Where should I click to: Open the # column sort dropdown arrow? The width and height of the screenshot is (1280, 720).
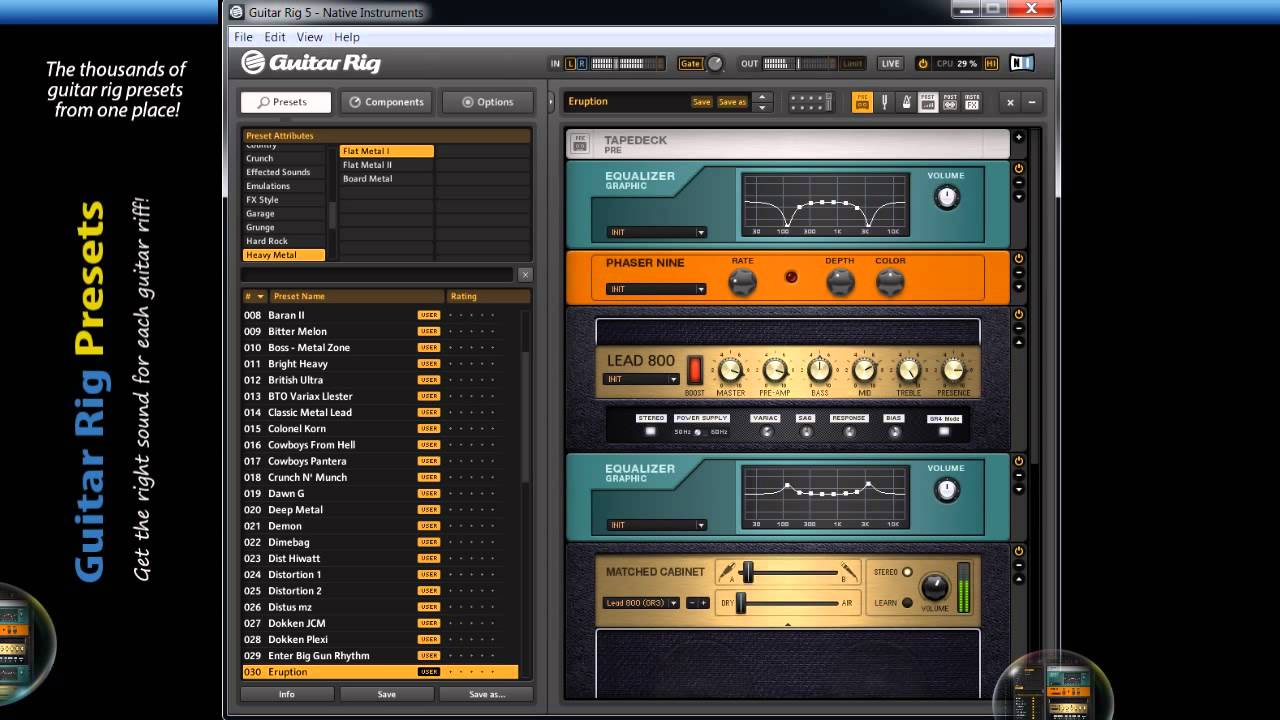point(261,296)
